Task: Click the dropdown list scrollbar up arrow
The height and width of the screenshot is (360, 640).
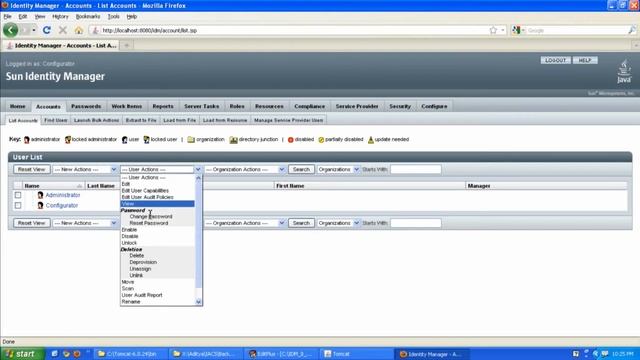Action: tap(198, 178)
